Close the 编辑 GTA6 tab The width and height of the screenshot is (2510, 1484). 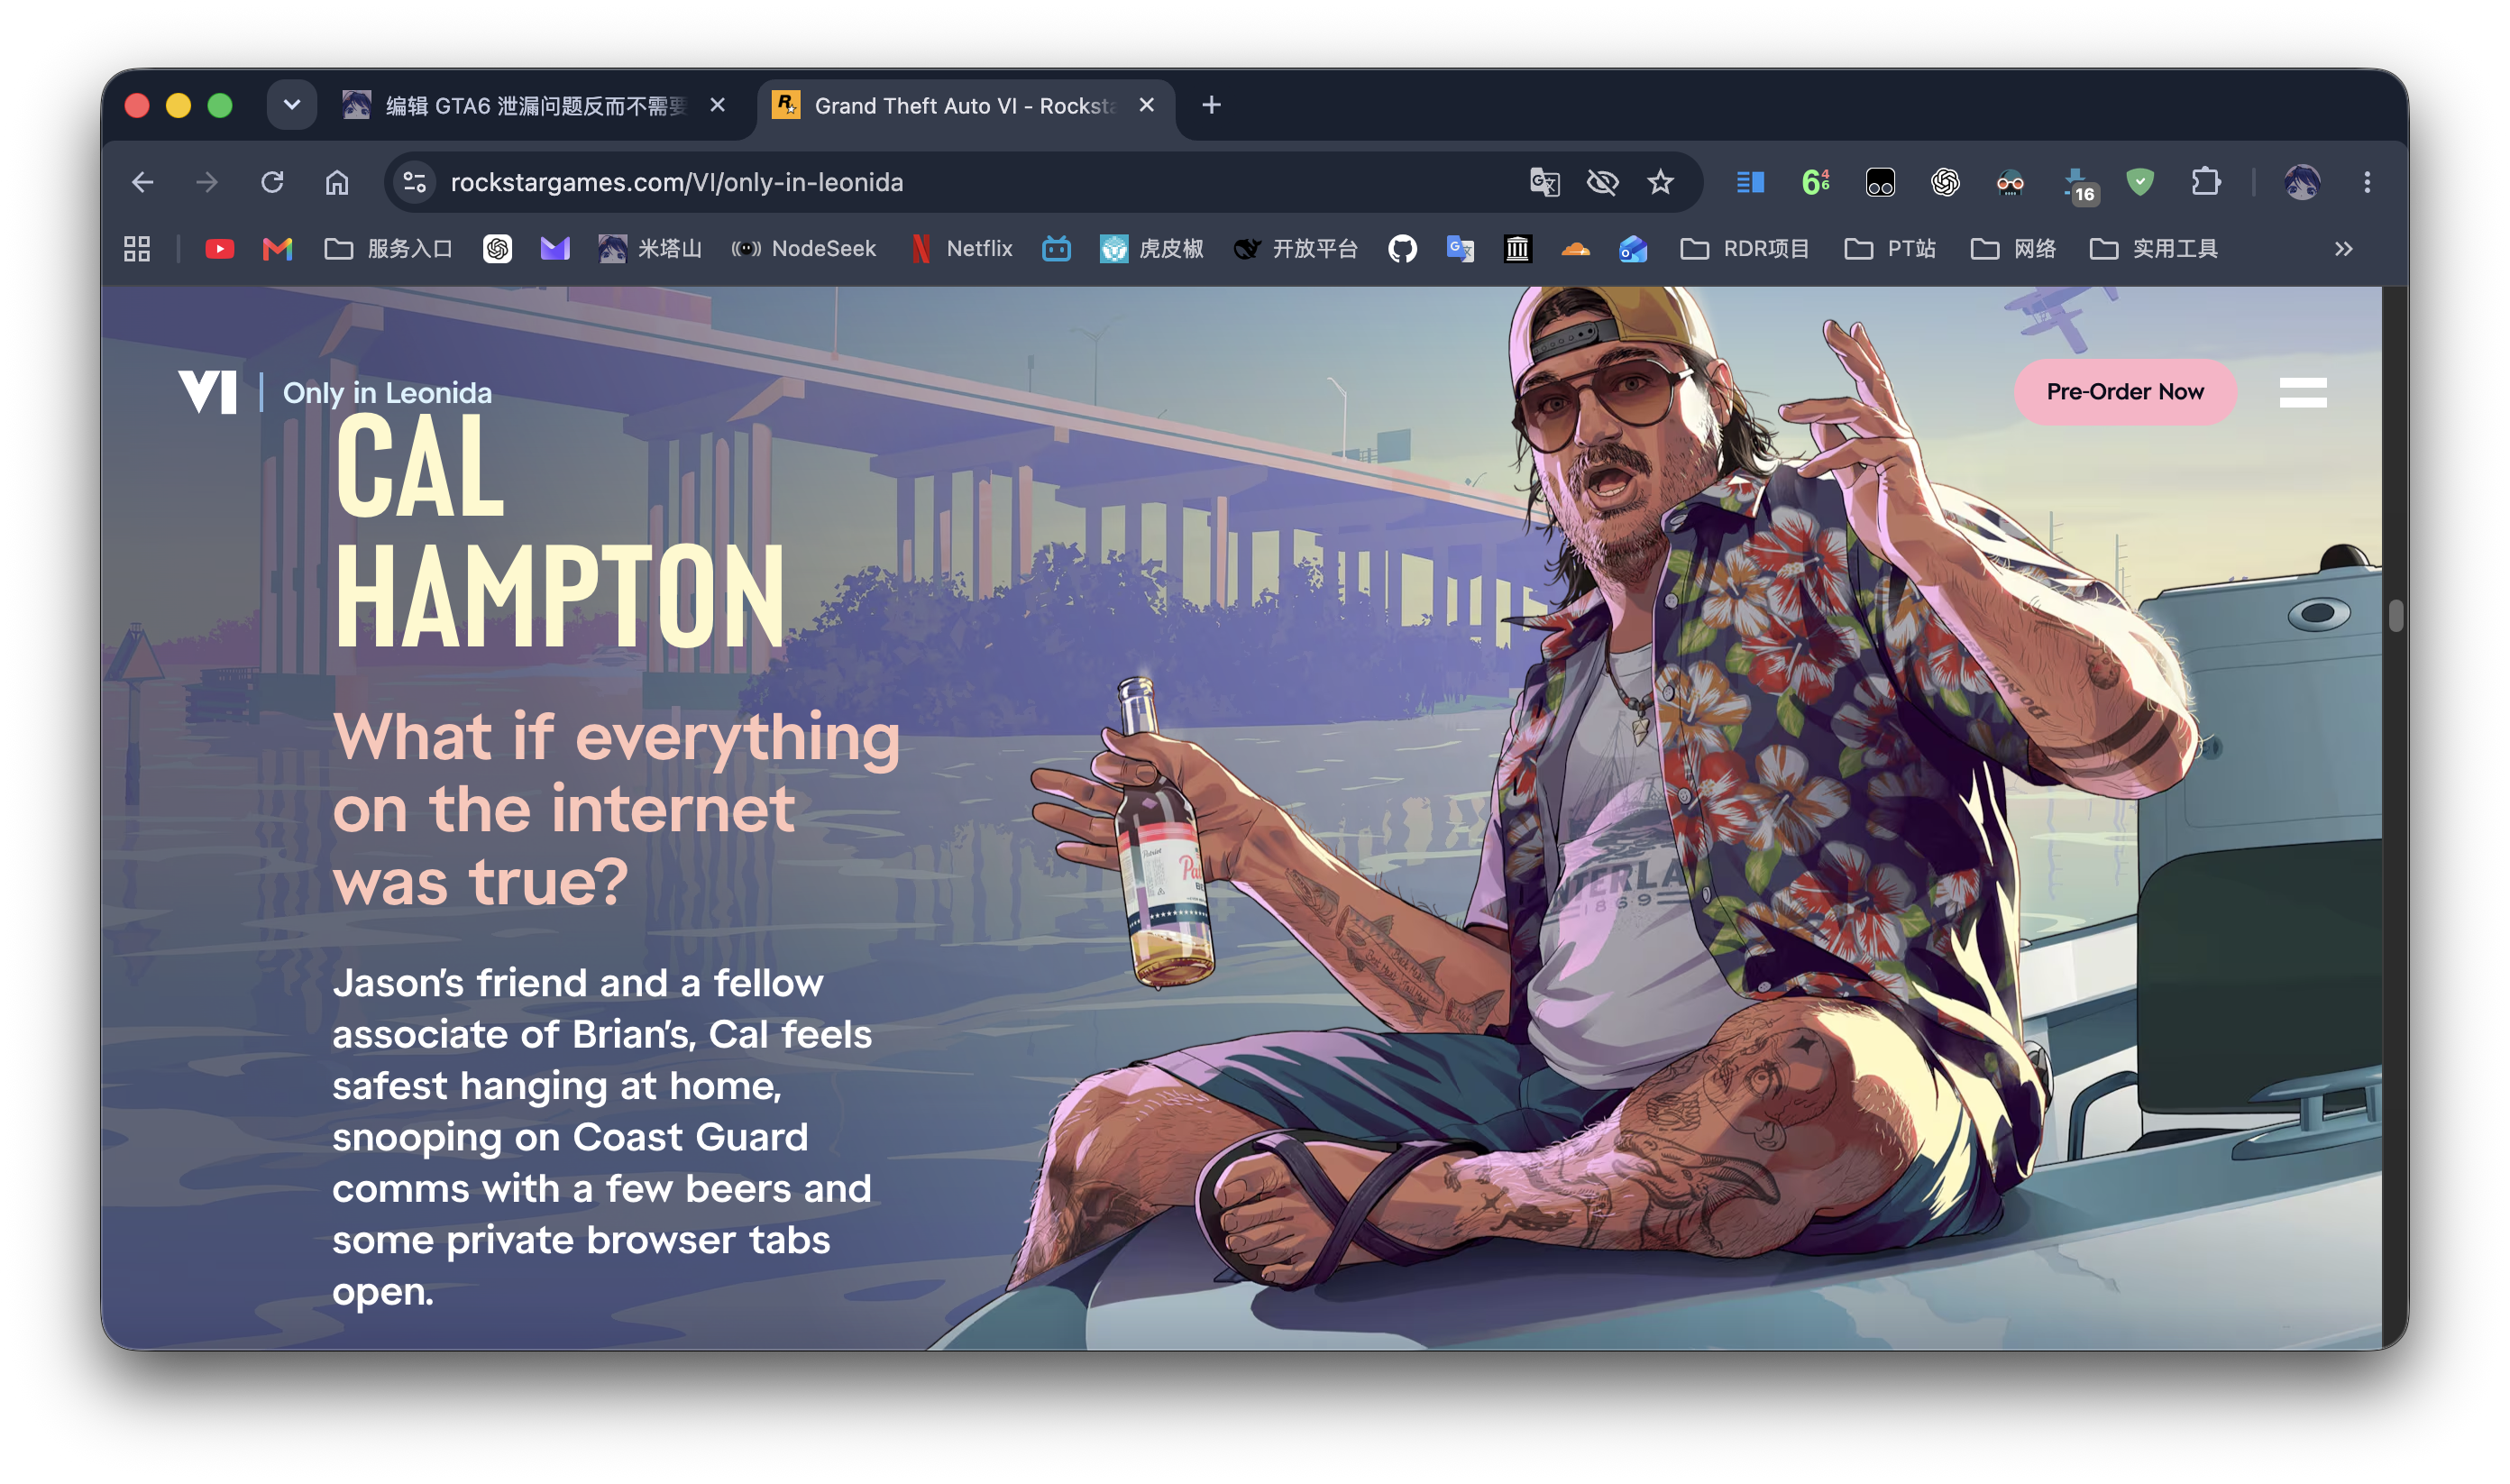[717, 105]
